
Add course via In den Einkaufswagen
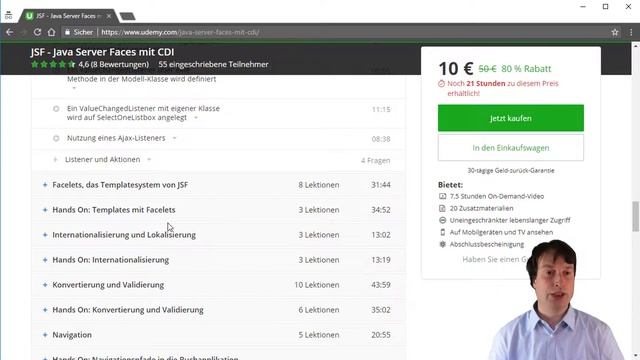511,148
